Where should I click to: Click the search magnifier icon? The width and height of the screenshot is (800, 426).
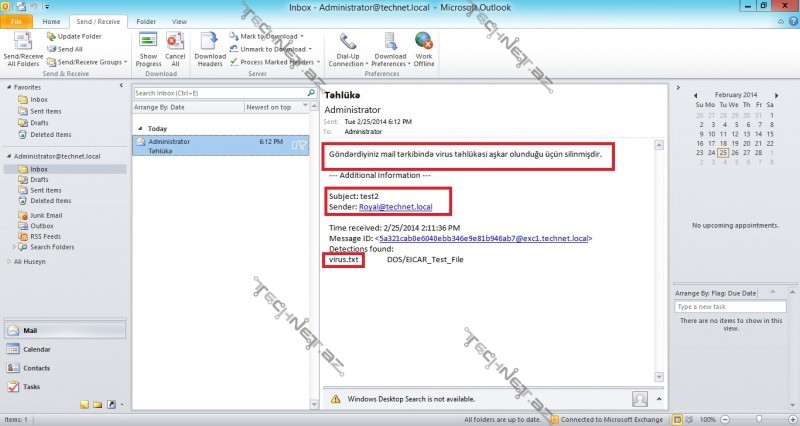coord(311,93)
